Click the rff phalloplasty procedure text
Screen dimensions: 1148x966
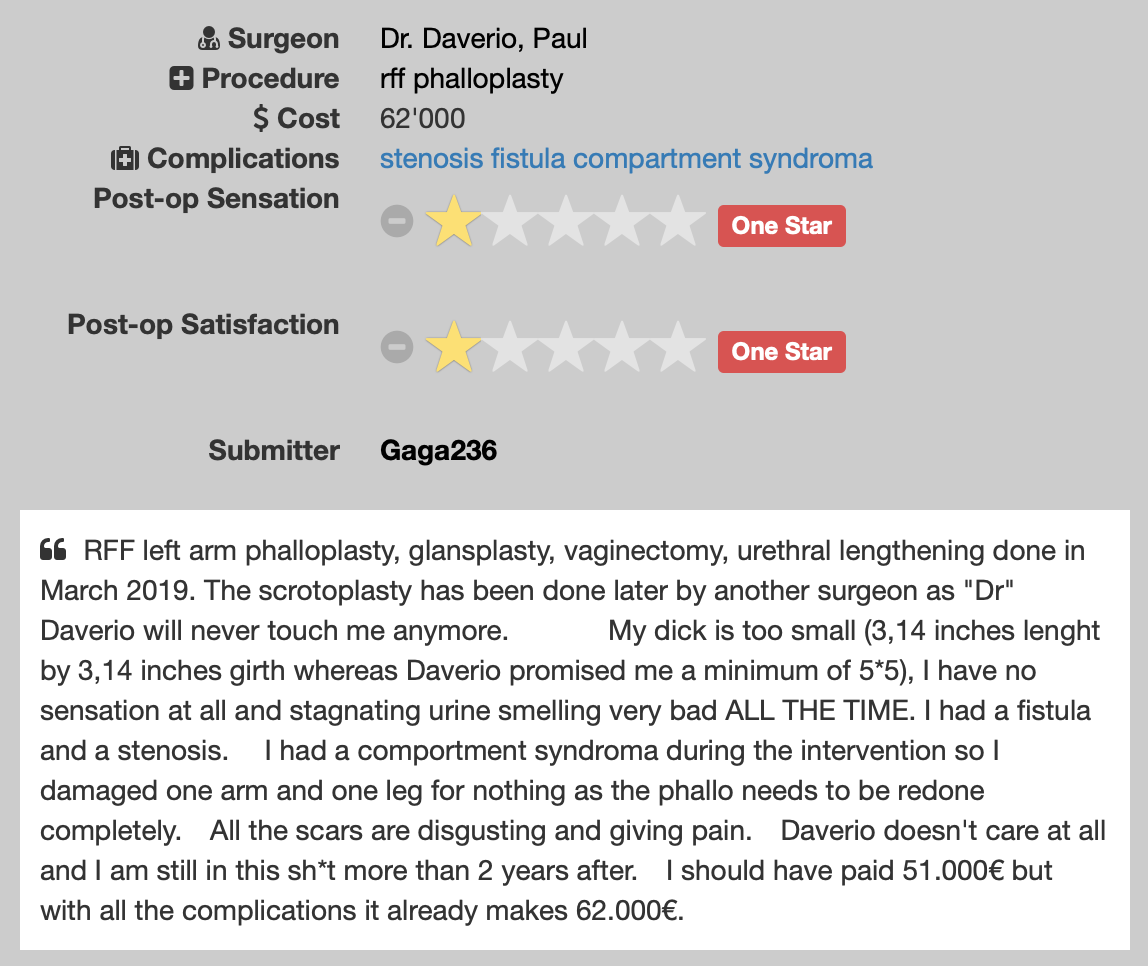coord(471,79)
